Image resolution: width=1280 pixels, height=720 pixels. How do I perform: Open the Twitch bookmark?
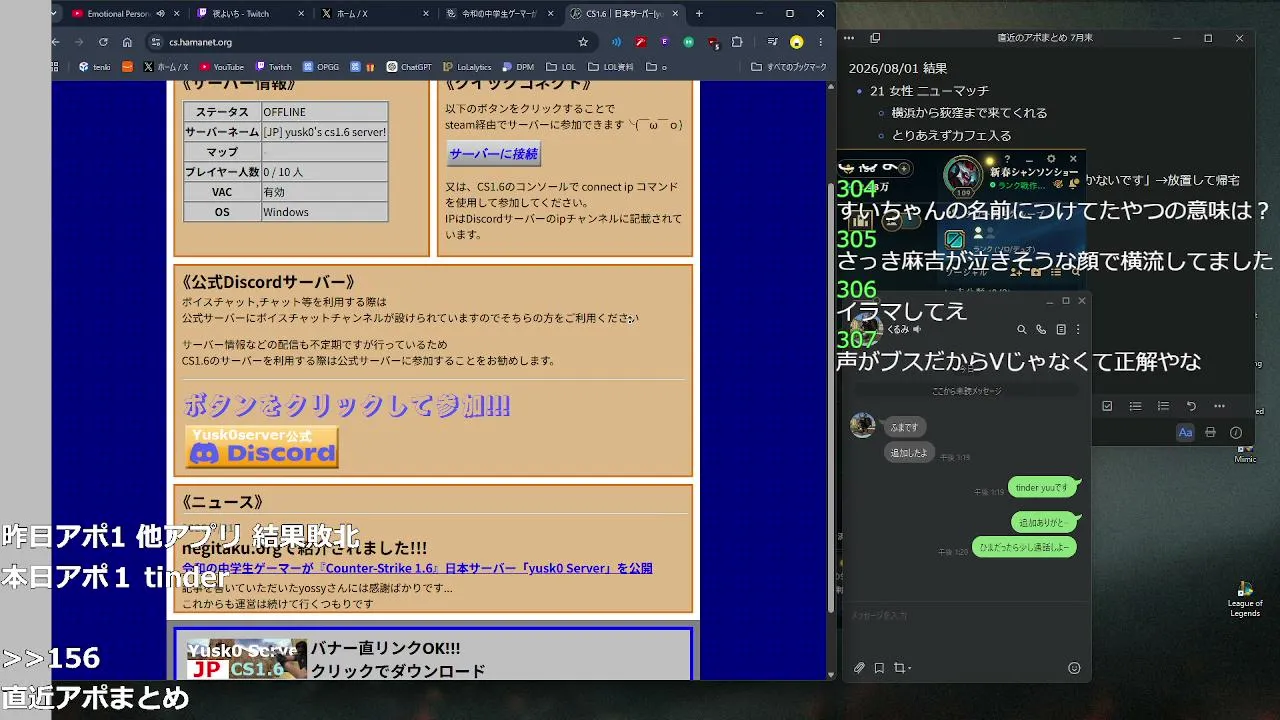coord(274,67)
